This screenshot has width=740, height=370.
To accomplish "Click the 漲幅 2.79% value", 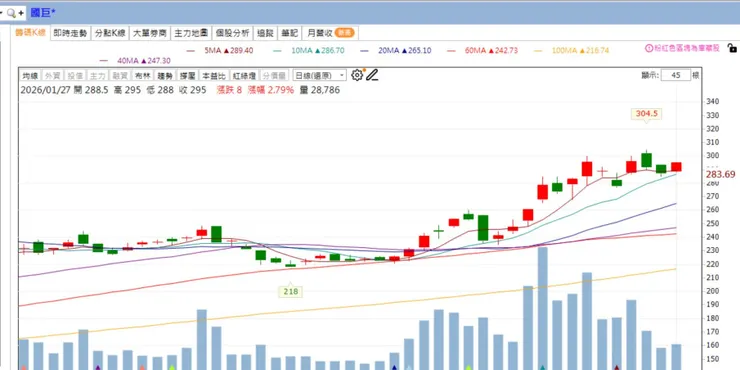I will click(x=271, y=90).
